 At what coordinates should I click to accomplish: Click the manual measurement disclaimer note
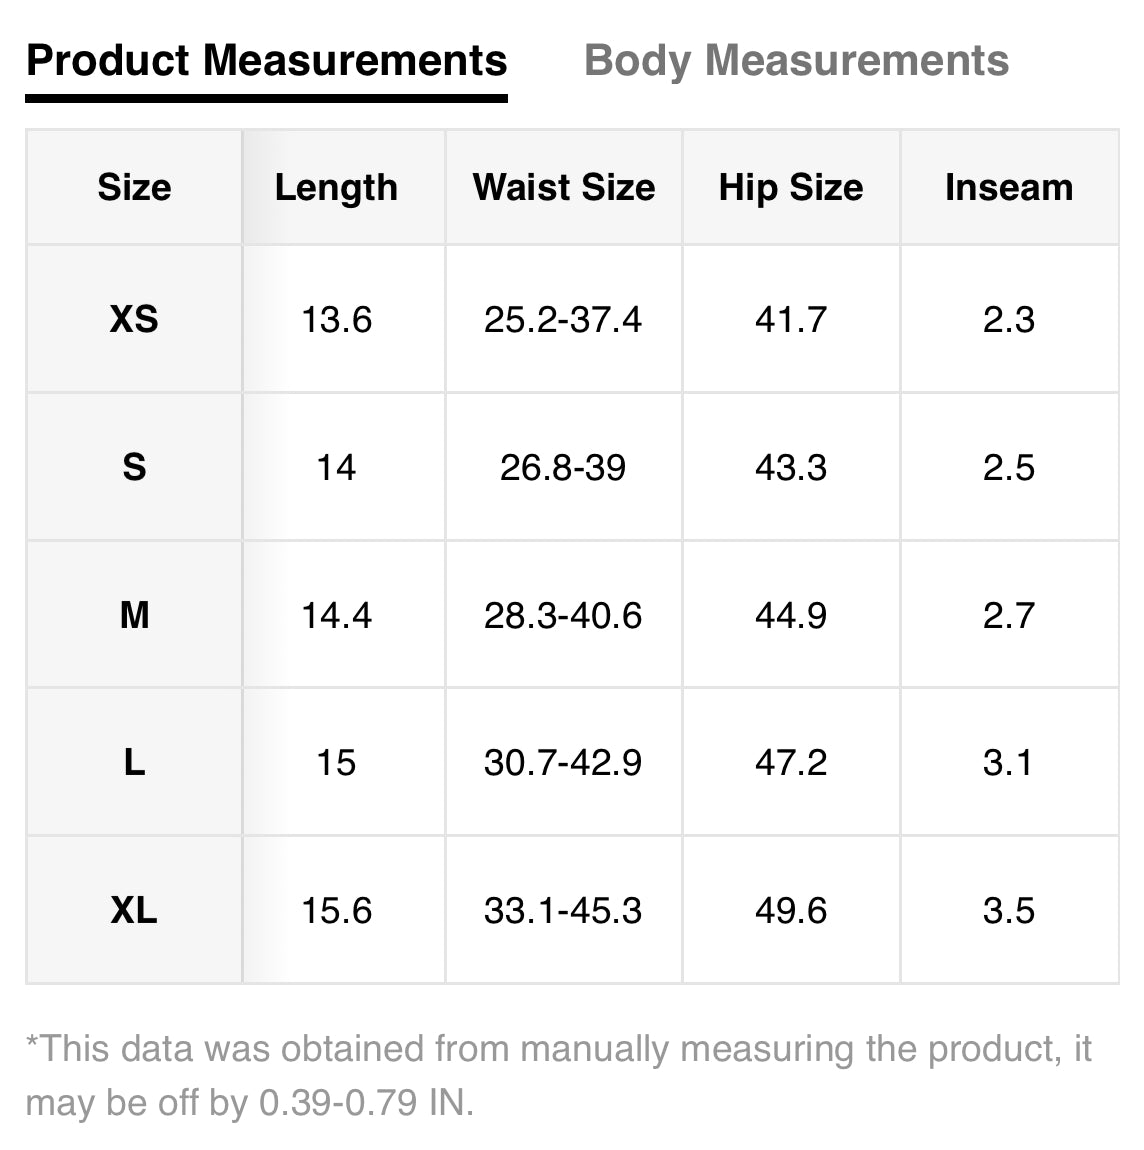click(x=558, y=1075)
